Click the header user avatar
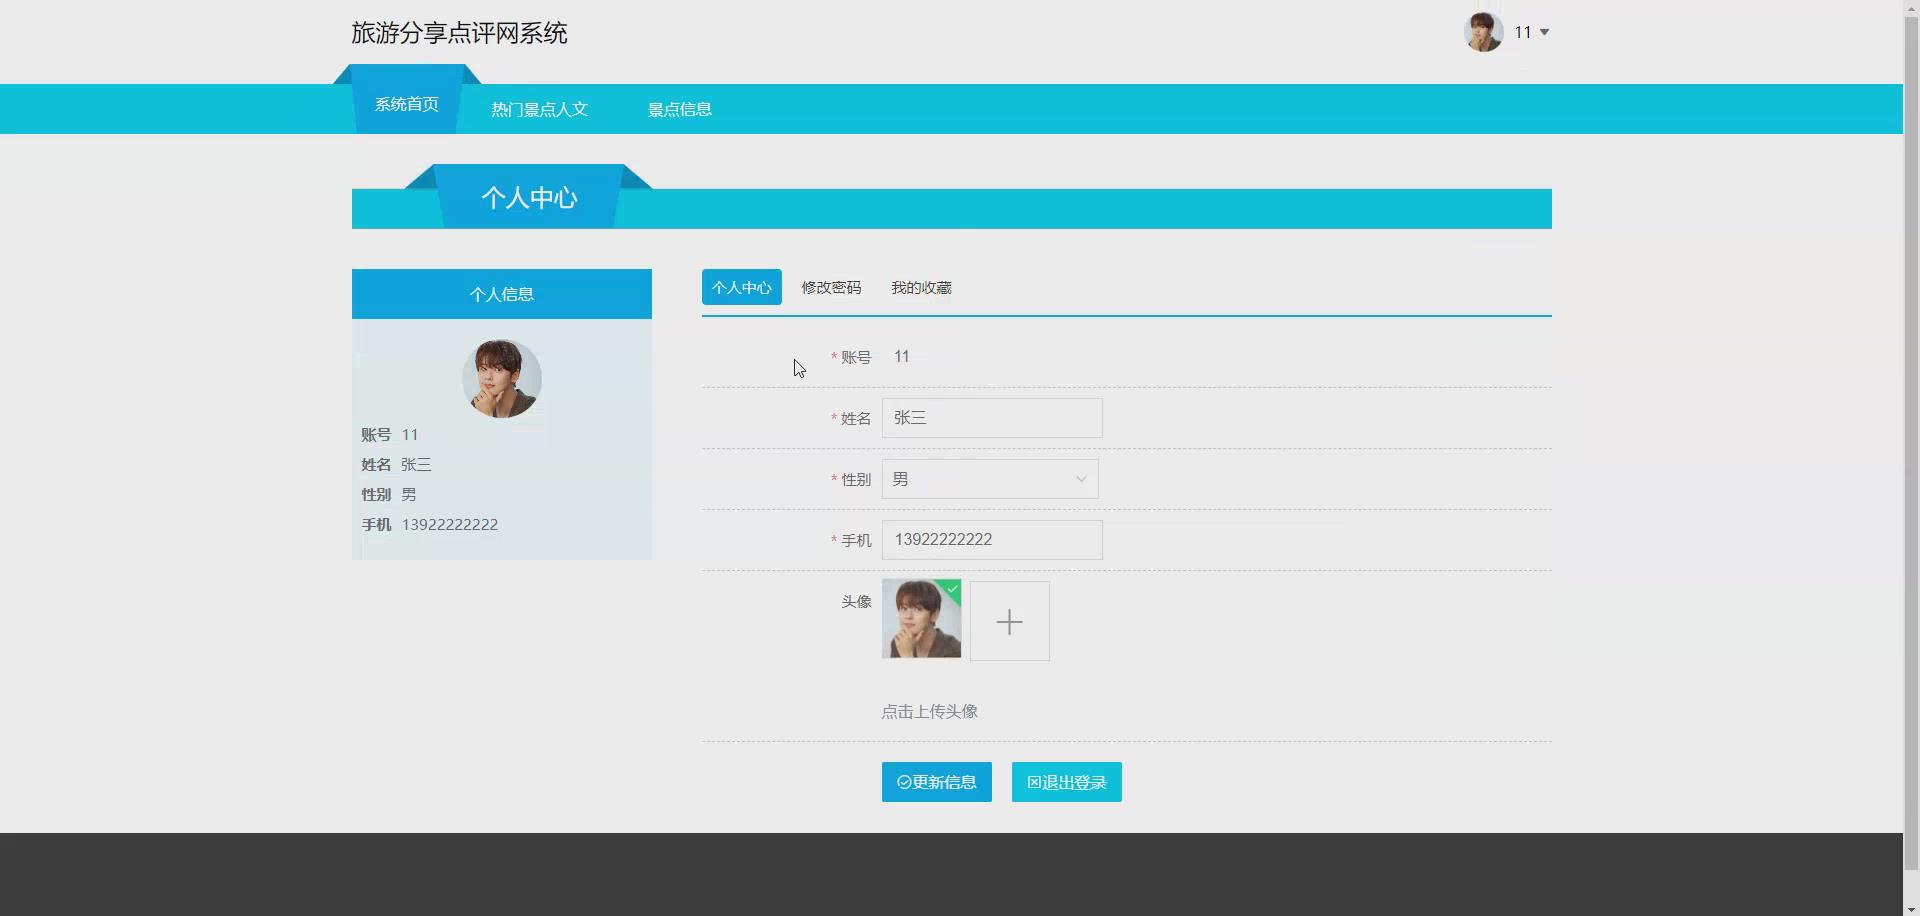The height and width of the screenshot is (916, 1920). click(1483, 32)
